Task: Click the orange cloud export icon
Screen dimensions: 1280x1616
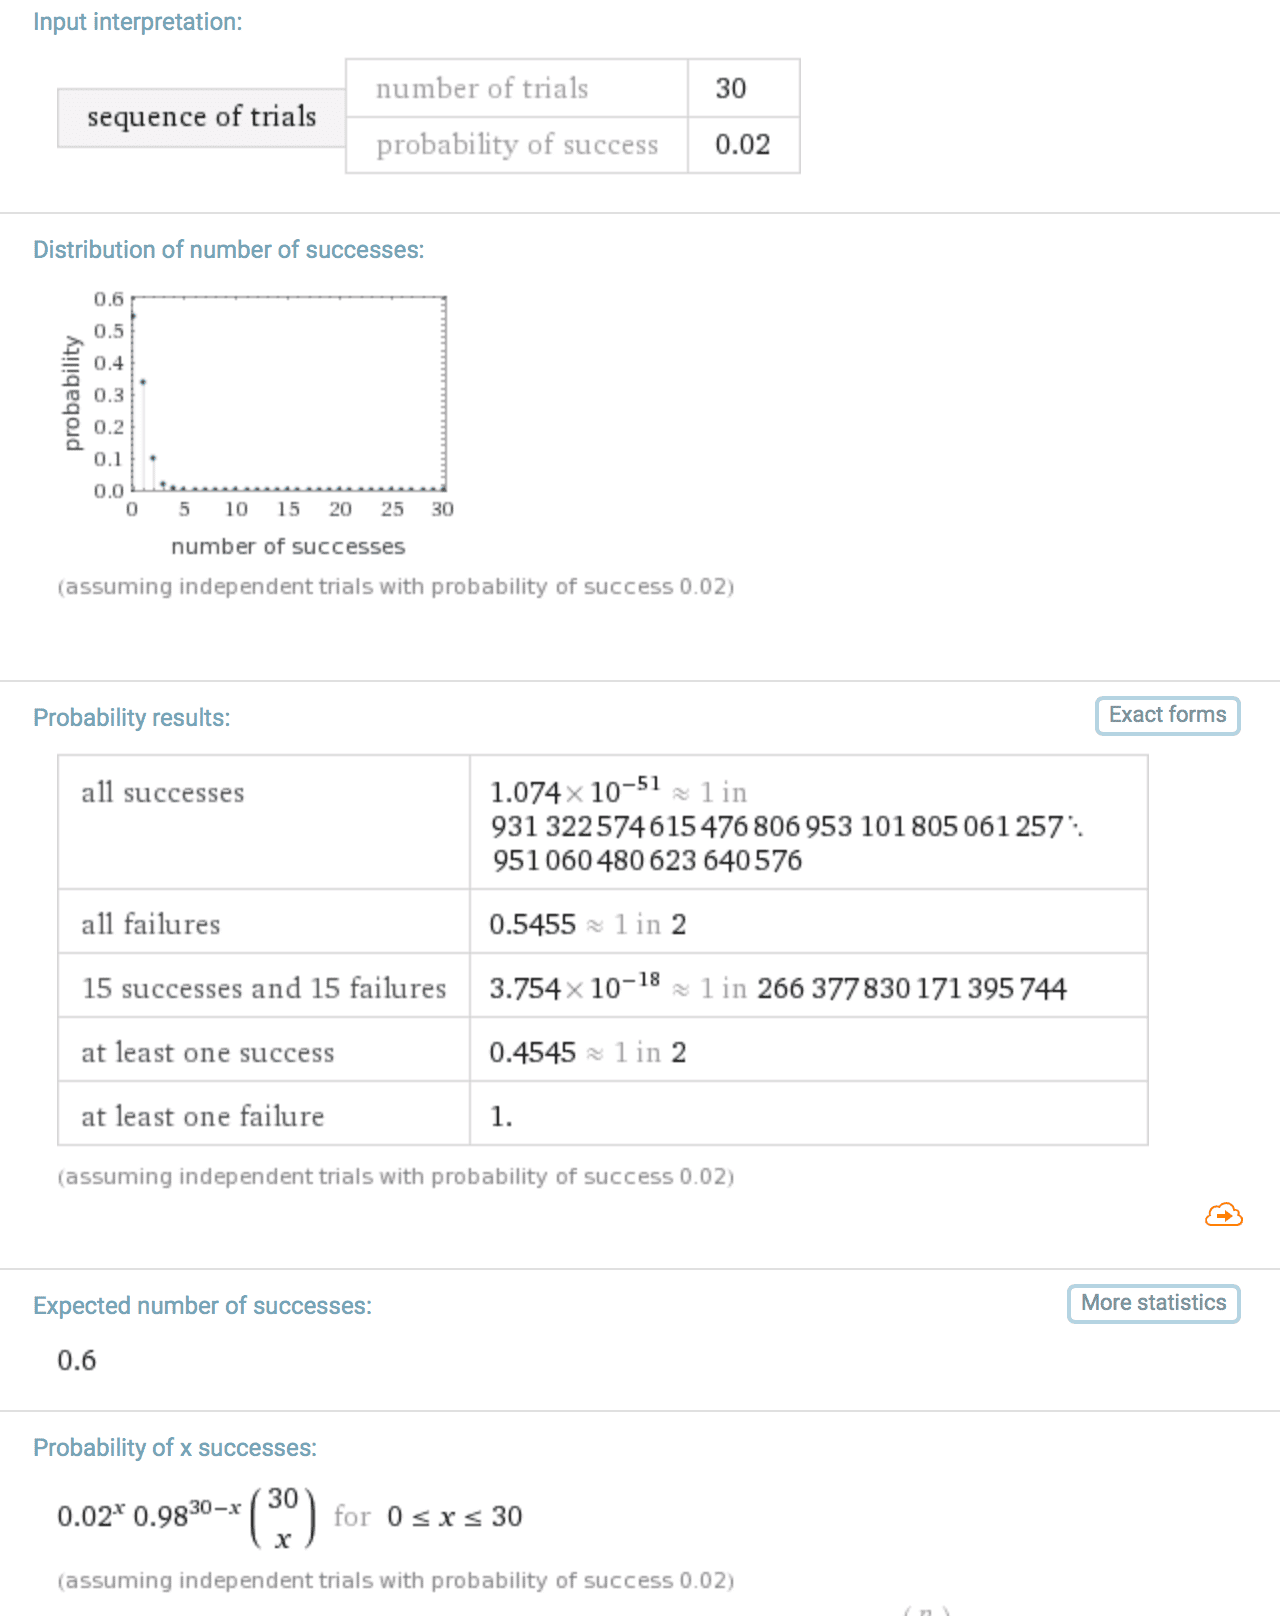Action: (x=1223, y=1215)
